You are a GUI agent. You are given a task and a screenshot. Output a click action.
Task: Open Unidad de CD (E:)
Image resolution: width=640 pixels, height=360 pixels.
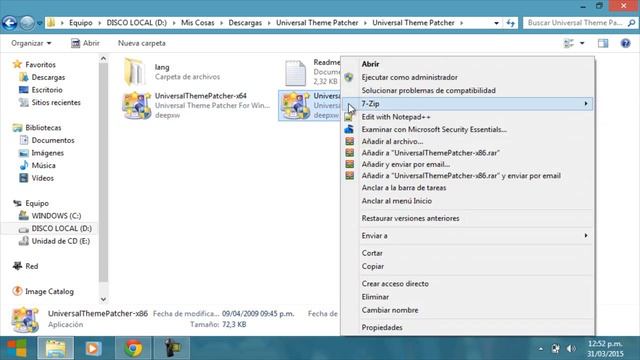coord(61,241)
